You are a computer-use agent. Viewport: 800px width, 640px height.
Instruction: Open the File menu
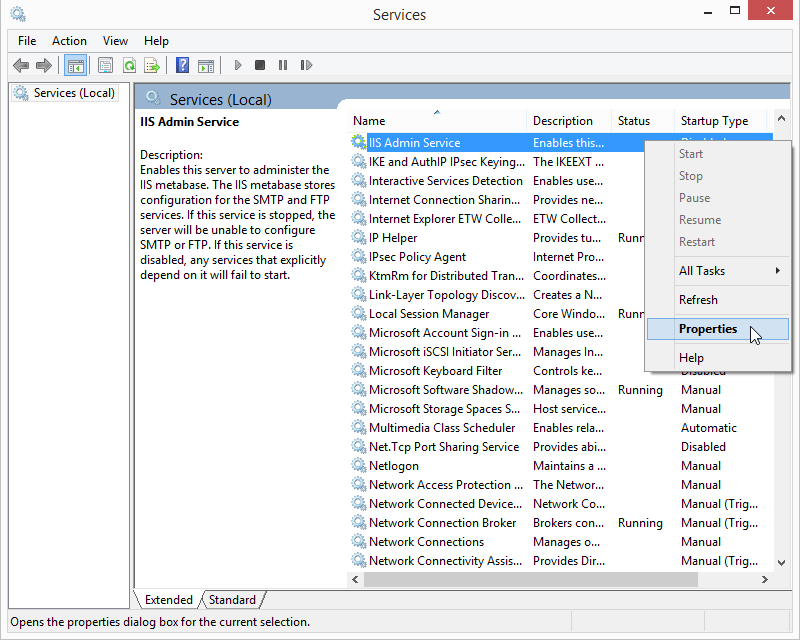[27, 41]
